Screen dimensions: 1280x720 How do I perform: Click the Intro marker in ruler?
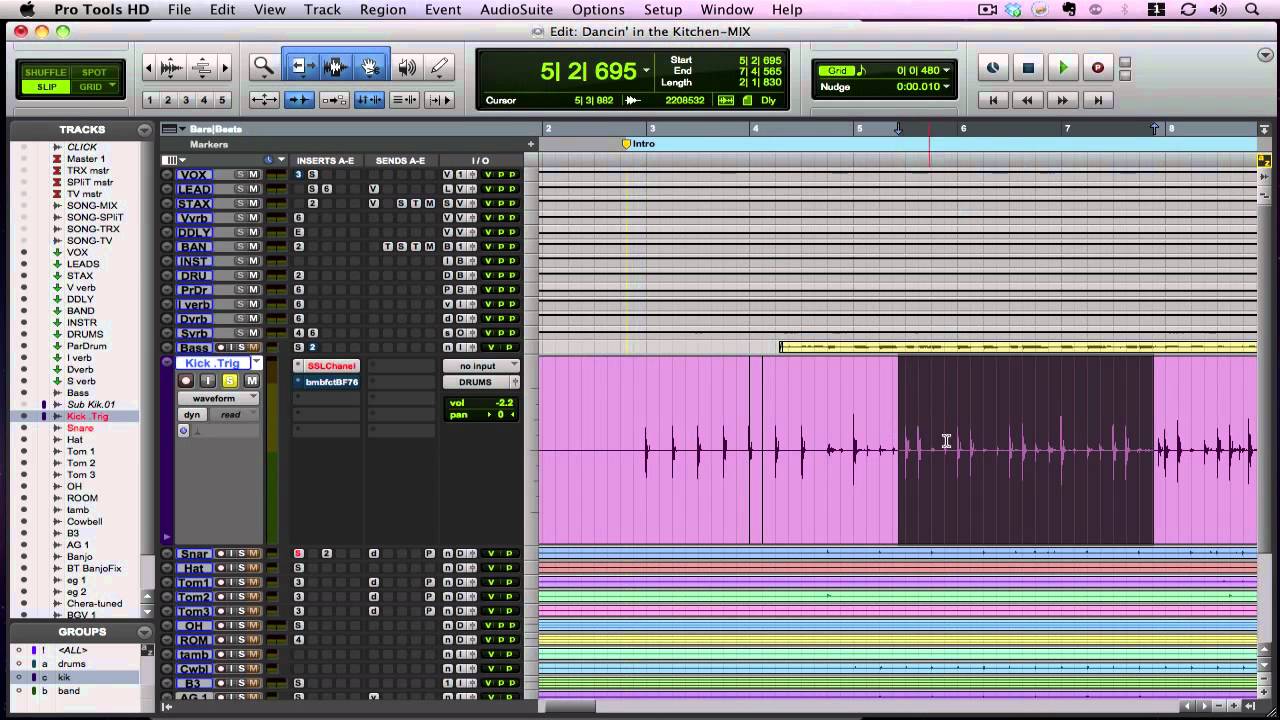[x=638, y=144]
